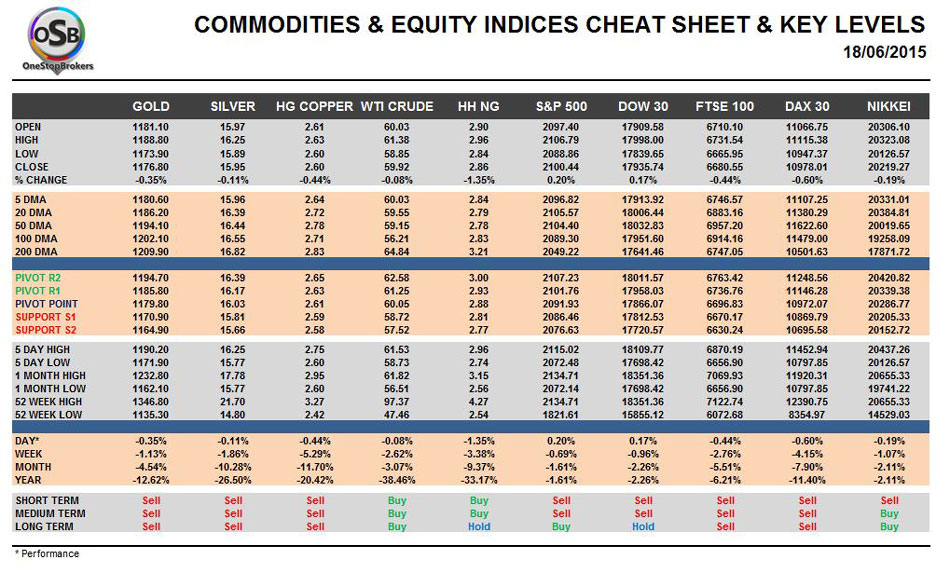Click Nikkei's long term Buy signal
The width and height of the screenshot is (950, 573).
pyautogui.click(x=889, y=526)
